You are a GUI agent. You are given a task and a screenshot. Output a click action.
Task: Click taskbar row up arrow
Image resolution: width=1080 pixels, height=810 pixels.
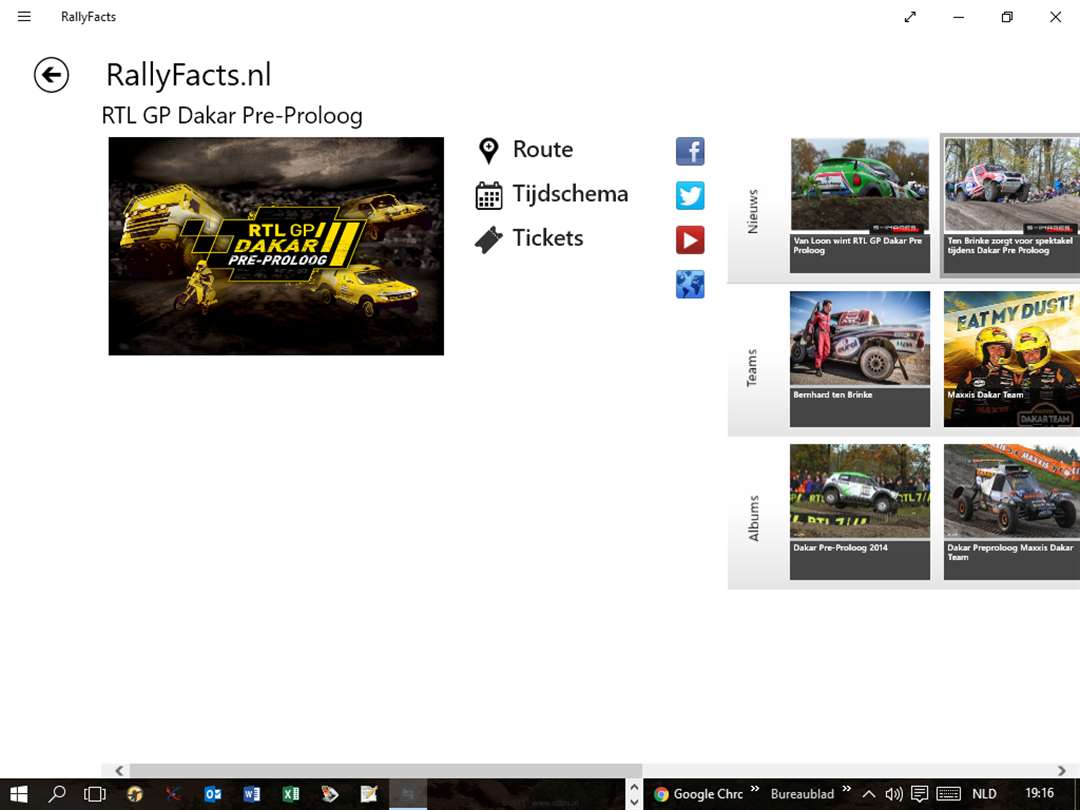click(x=634, y=787)
